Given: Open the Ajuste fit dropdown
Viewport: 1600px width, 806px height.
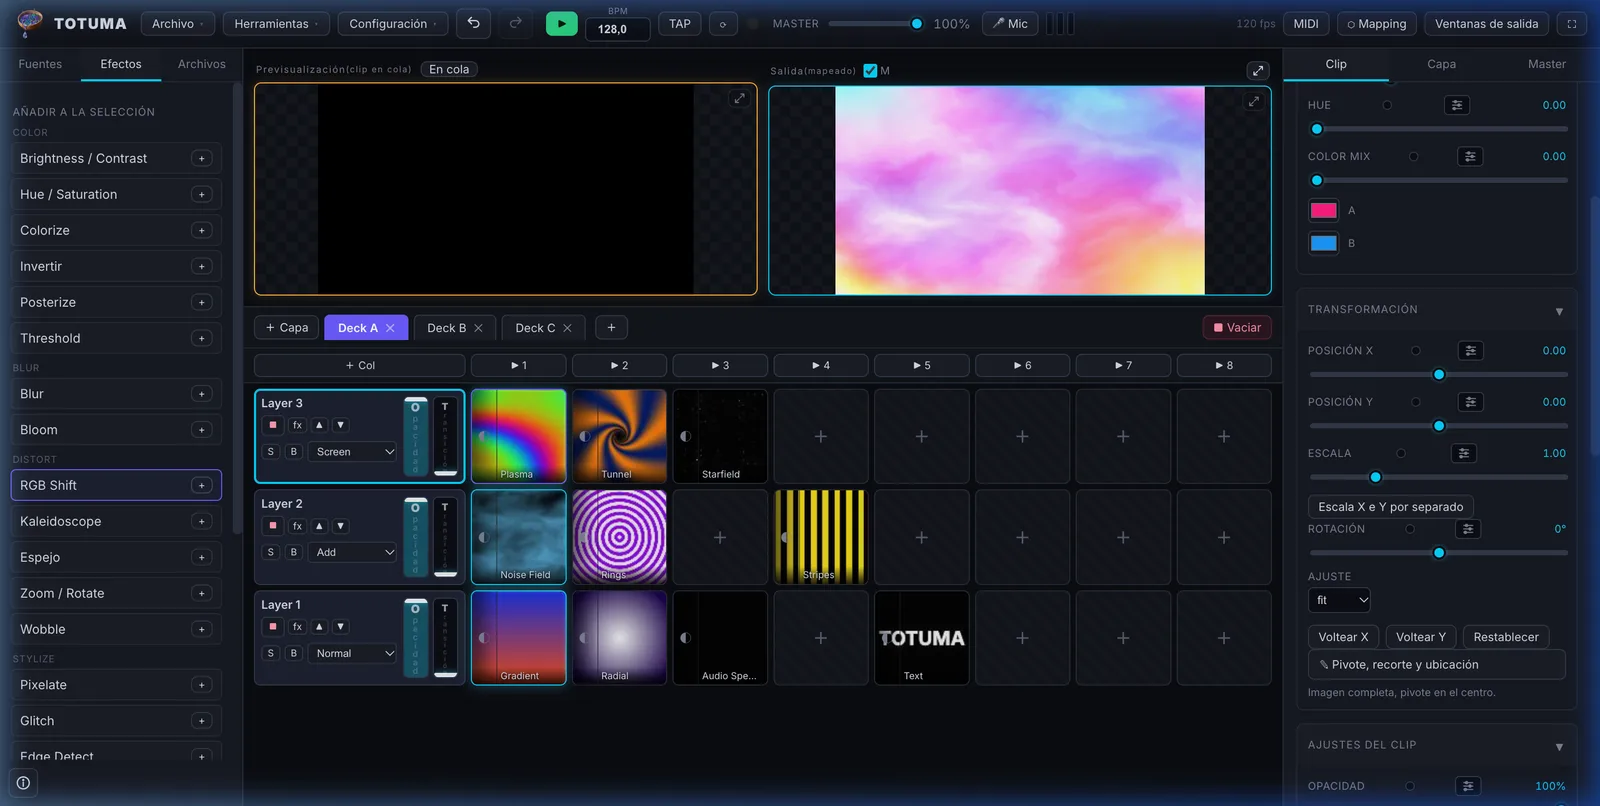Looking at the screenshot, I should pyautogui.click(x=1339, y=600).
